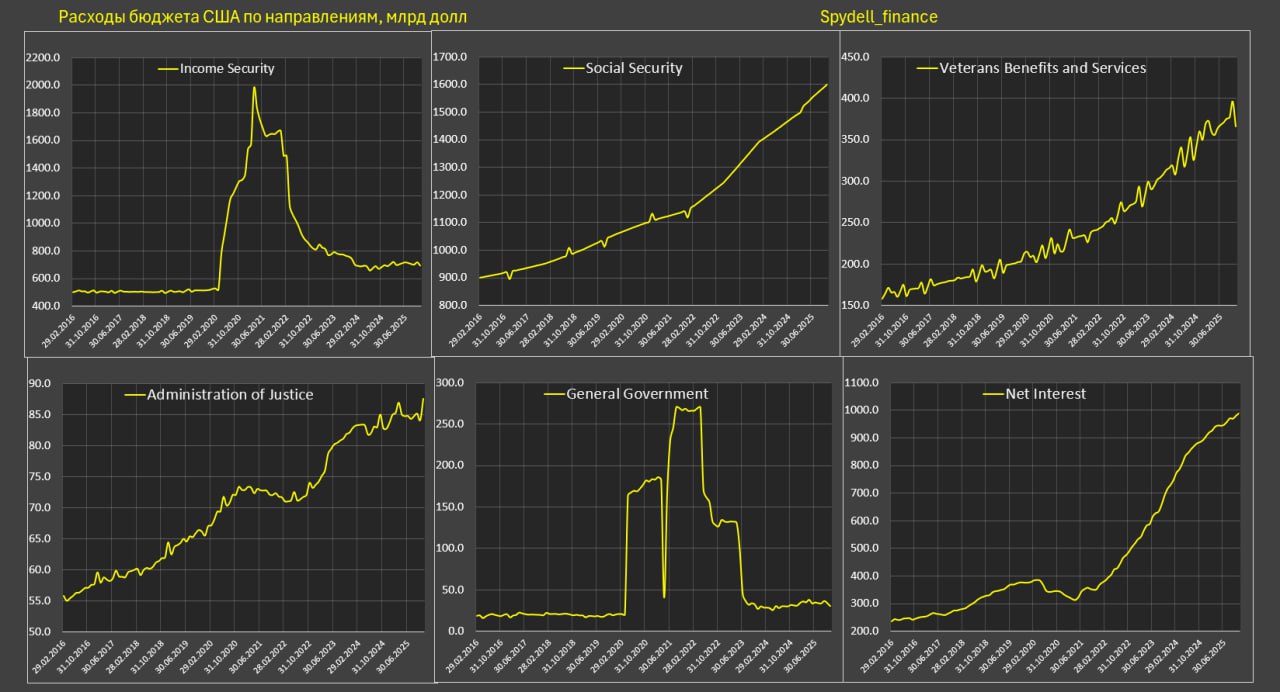The height and width of the screenshot is (692, 1280).
Task: Select the Administration of Justice legend label
Action: pyautogui.click(x=229, y=394)
